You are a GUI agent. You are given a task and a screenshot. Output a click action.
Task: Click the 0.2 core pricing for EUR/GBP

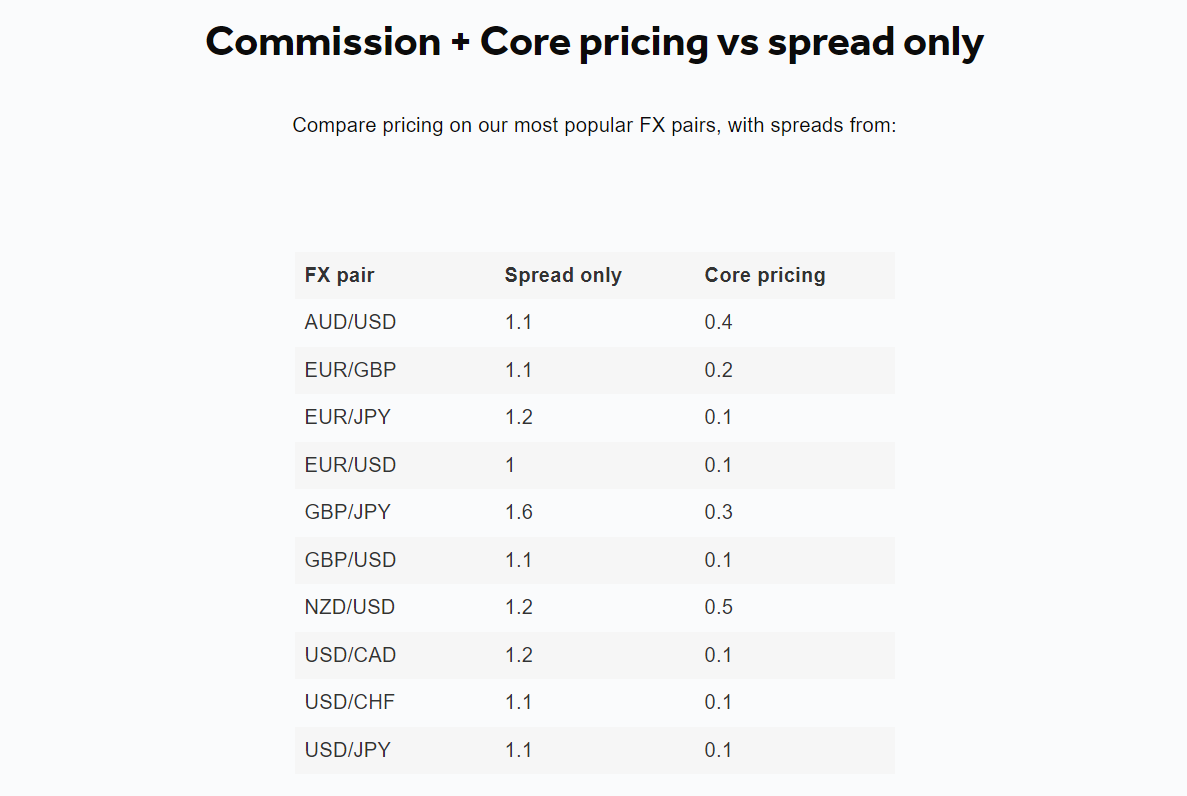(x=719, y=370)
